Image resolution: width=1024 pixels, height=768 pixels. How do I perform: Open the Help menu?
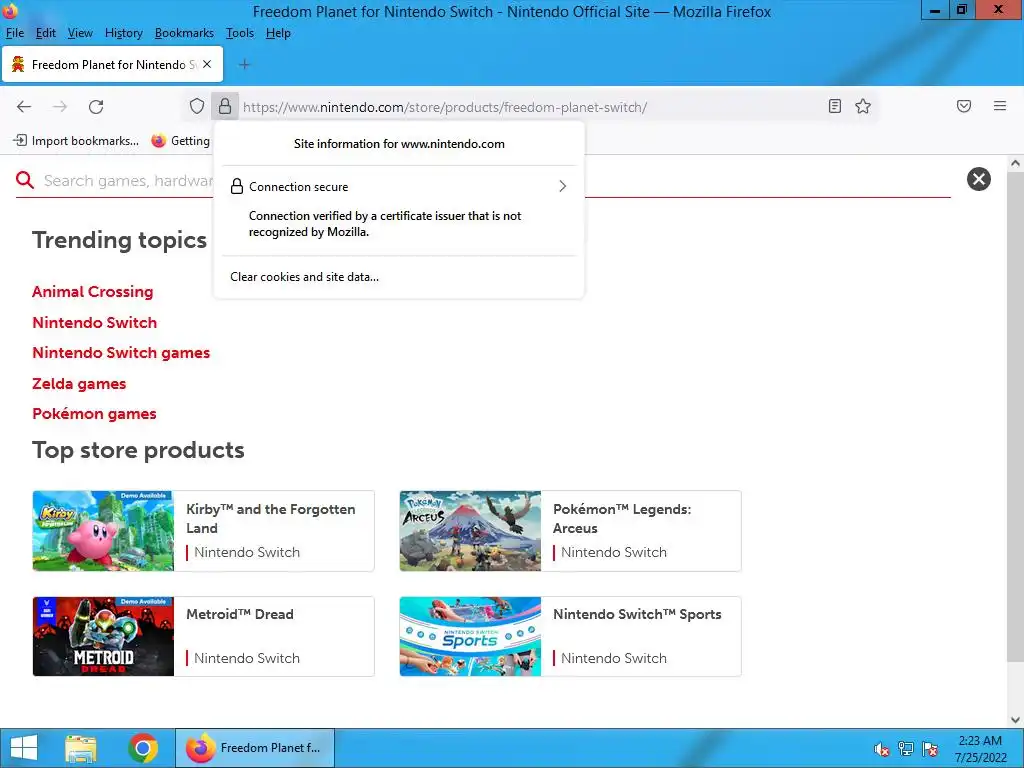pos(278,33)
